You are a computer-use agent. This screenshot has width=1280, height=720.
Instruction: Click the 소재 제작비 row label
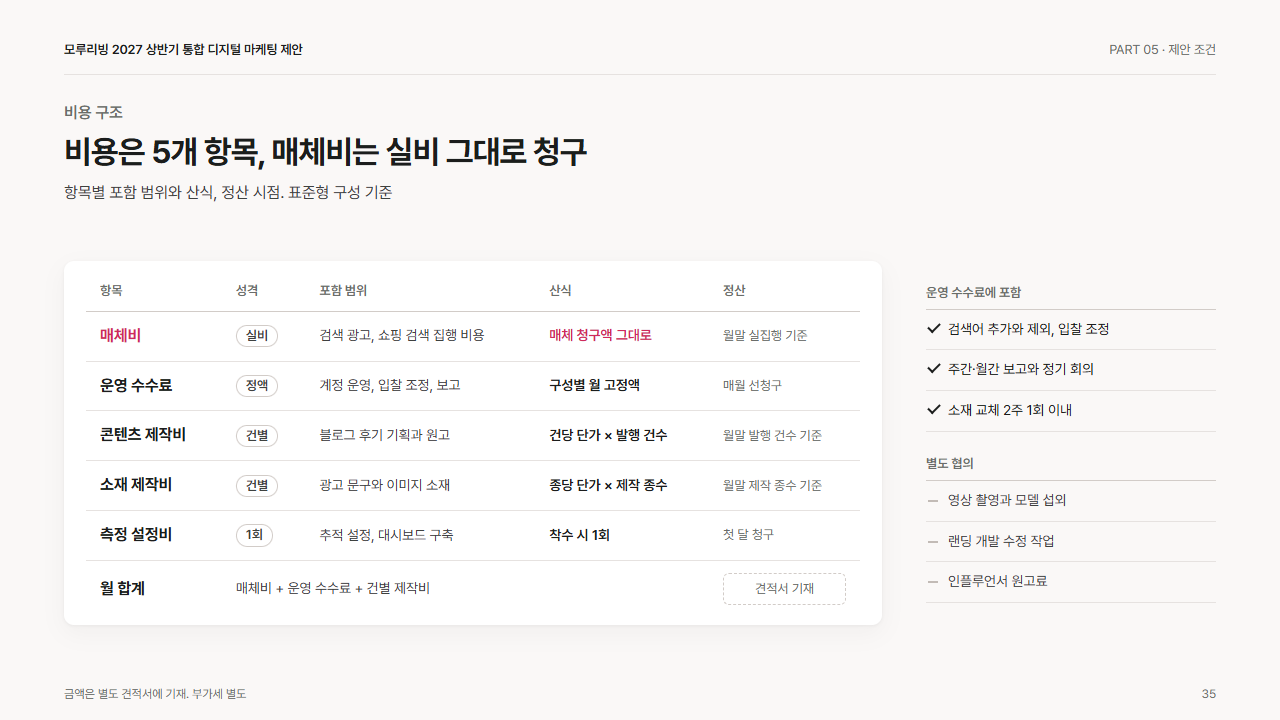136,485
